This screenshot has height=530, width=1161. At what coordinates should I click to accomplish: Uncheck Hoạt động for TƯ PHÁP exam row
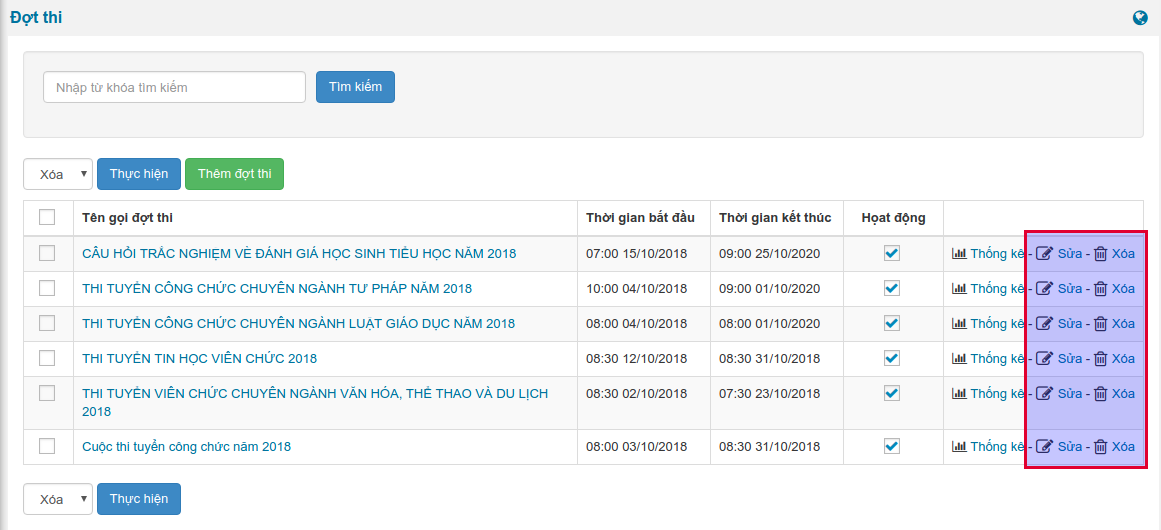pyautogui.click(x=892, y=288)
